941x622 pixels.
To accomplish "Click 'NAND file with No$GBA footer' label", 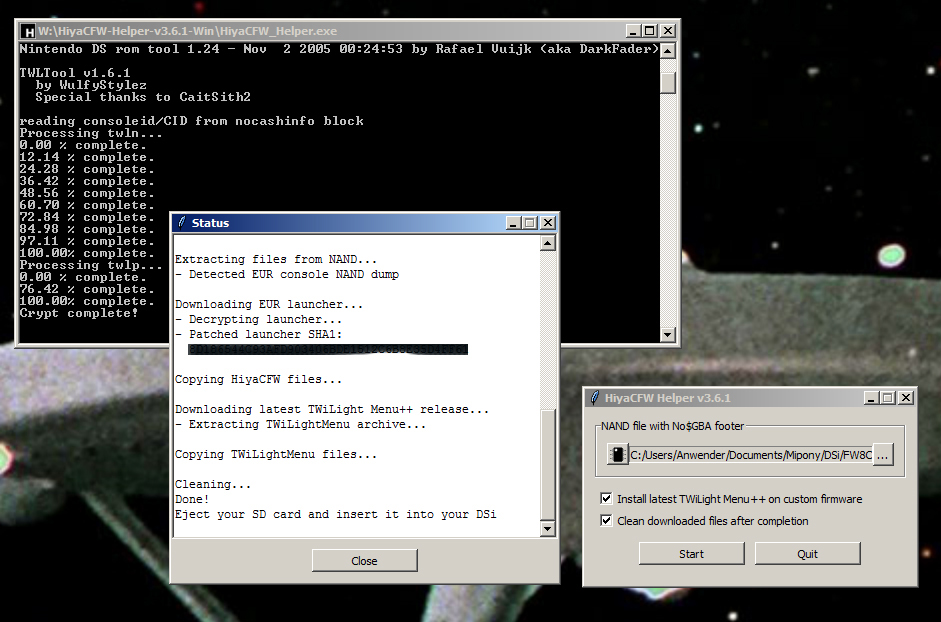I will click(673, 426).
